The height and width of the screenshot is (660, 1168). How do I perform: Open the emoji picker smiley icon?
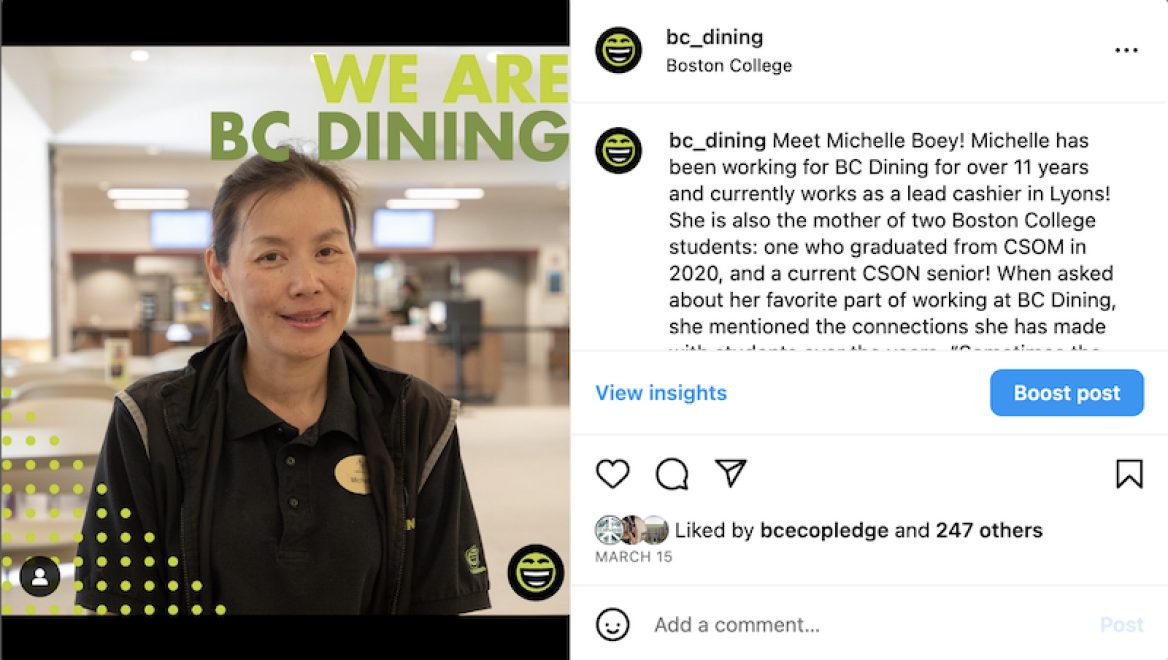[x=612, y=624]
